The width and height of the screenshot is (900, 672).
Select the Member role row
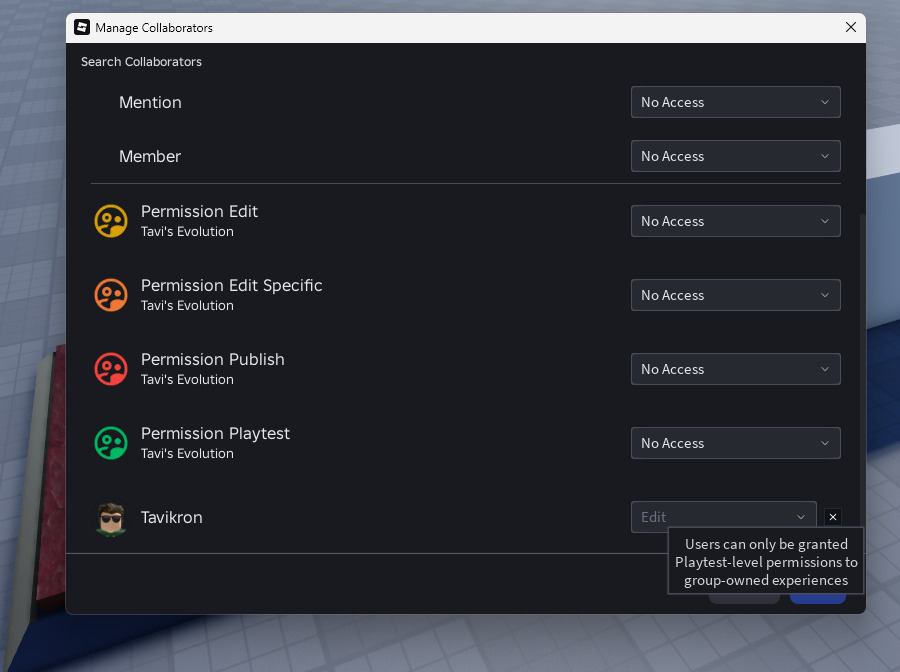coord(465,156)
